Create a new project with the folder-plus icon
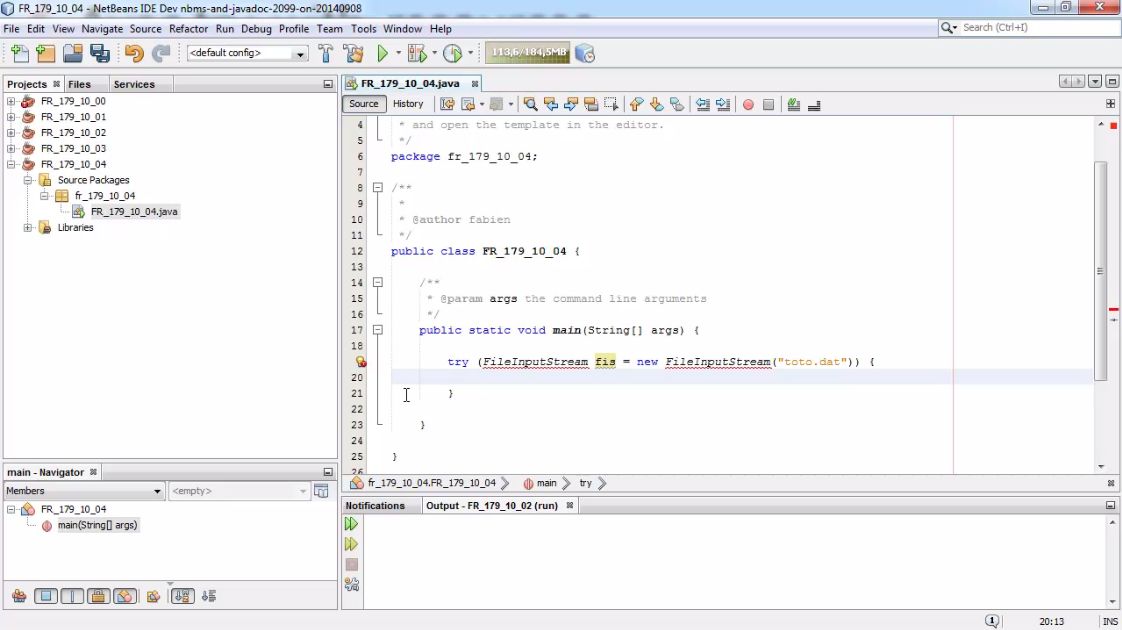1122x630 pixels. (x=45, y=52)
